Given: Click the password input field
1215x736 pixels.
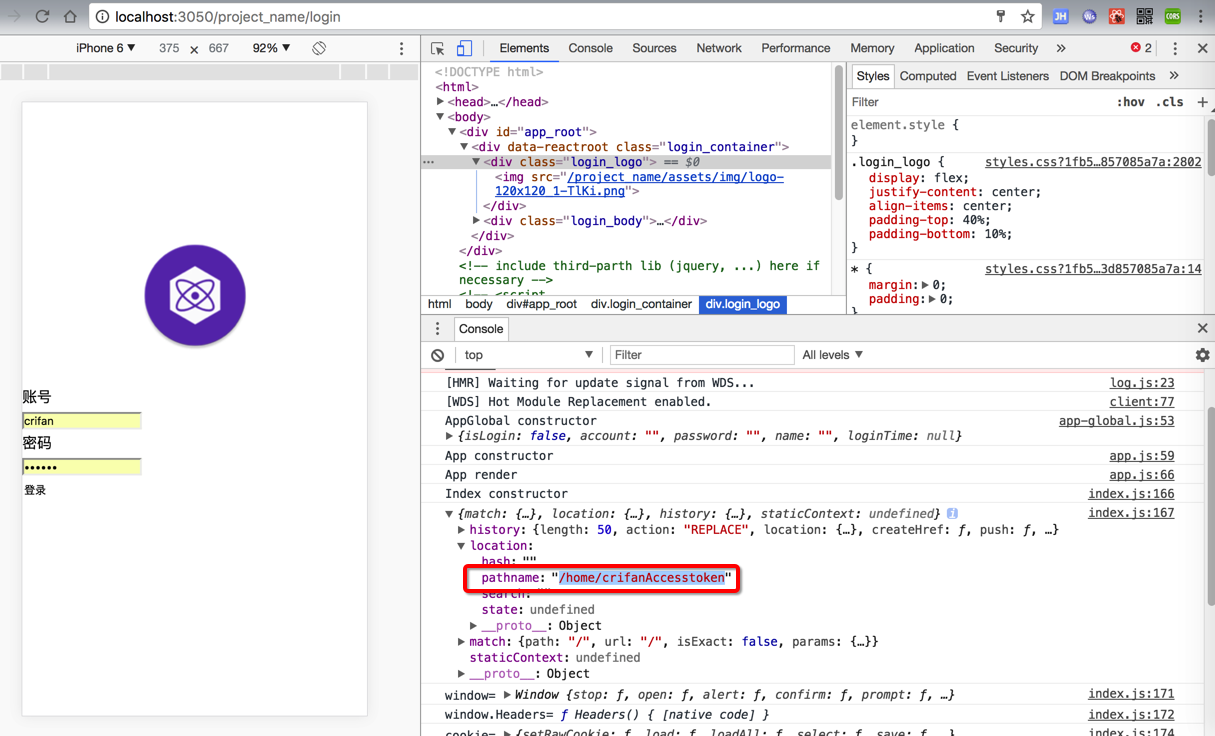Looking at the screenshot, I should point(82,467).
